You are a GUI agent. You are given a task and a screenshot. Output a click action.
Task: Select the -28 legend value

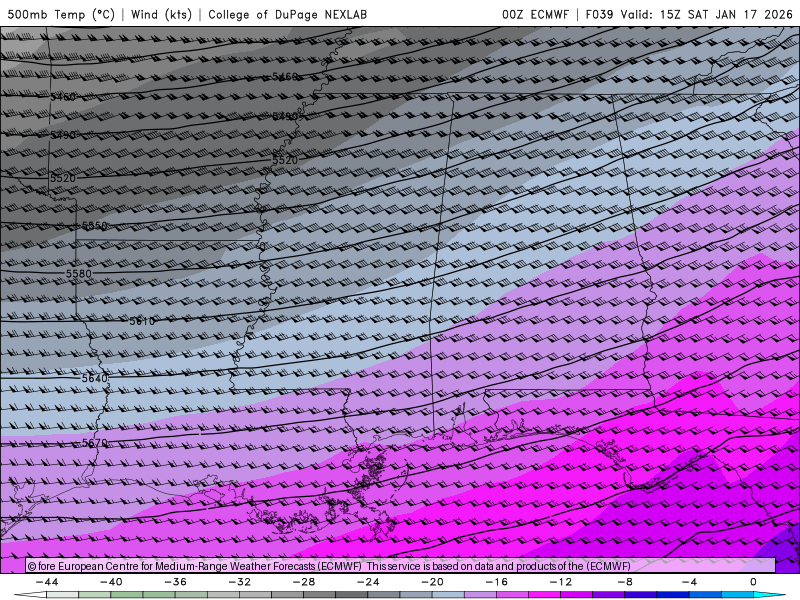point(304,582)
